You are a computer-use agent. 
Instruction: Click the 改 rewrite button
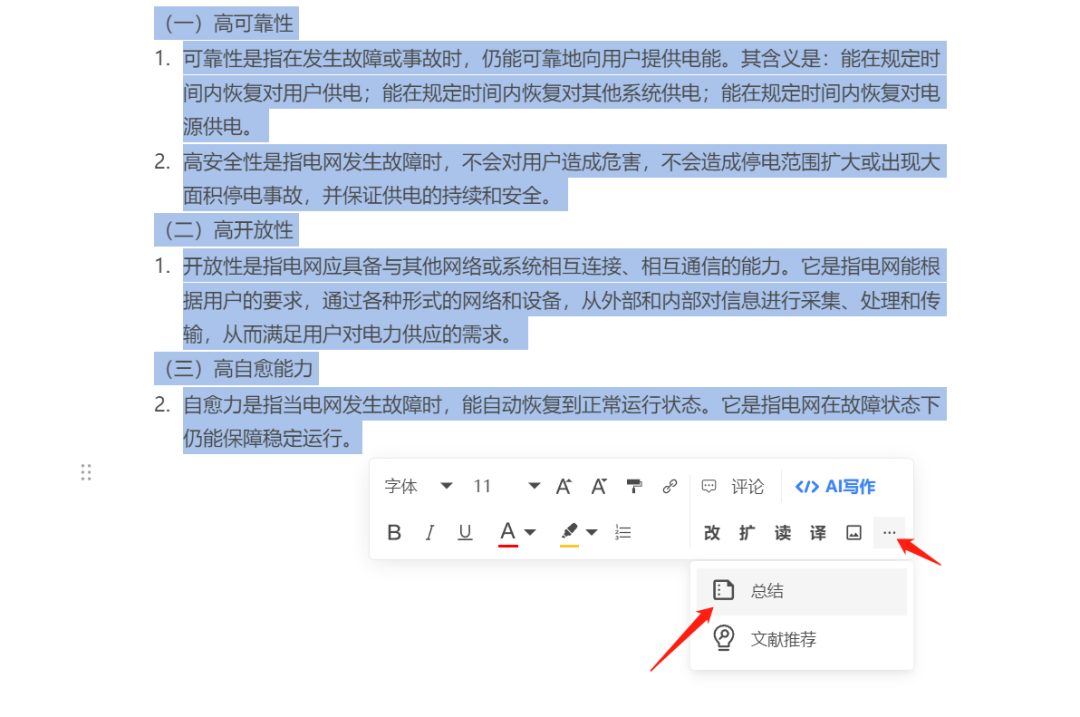[x=712, y=532]
